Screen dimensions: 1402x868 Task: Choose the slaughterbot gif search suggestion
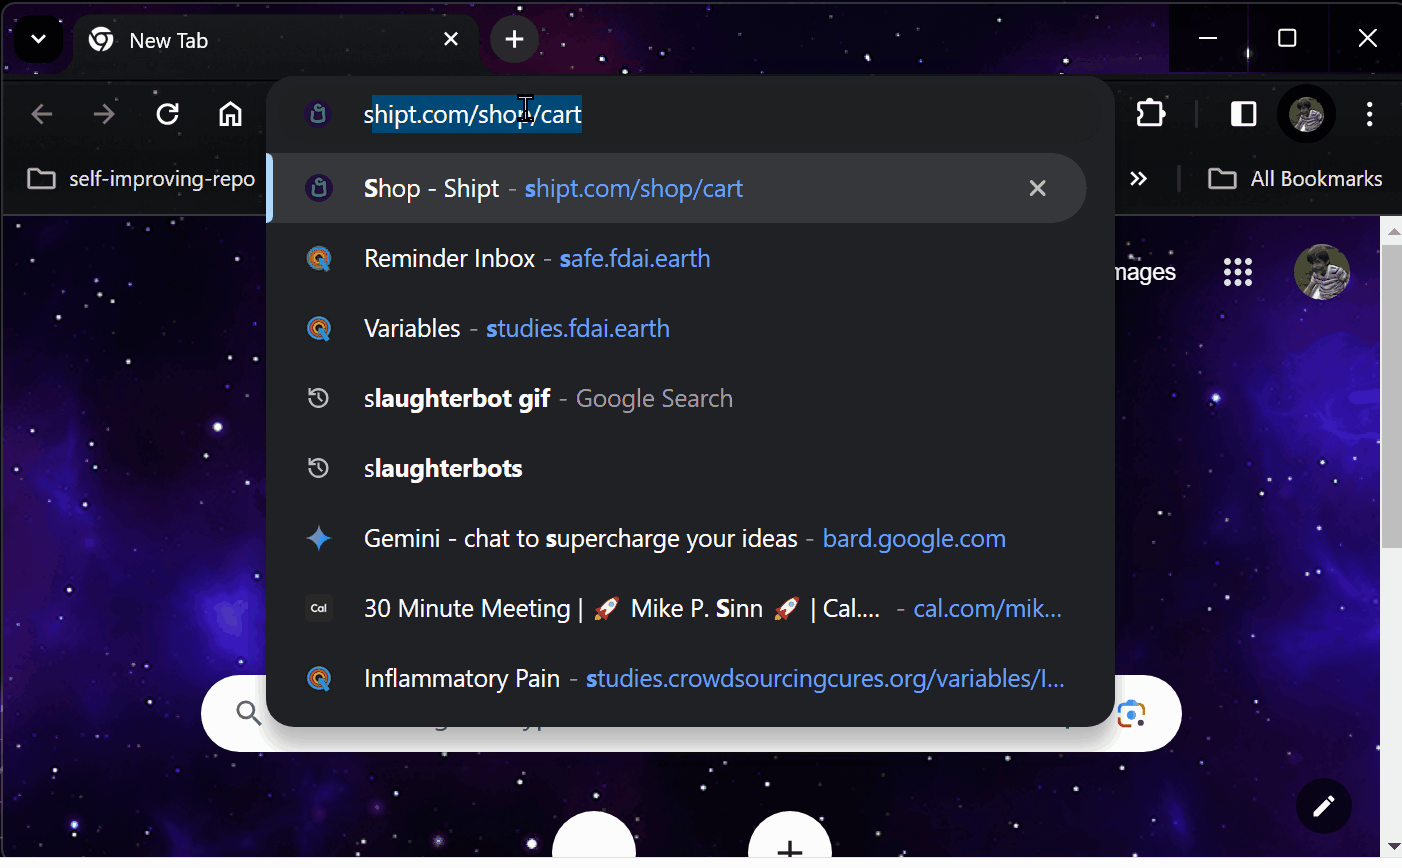click(548, 399)
